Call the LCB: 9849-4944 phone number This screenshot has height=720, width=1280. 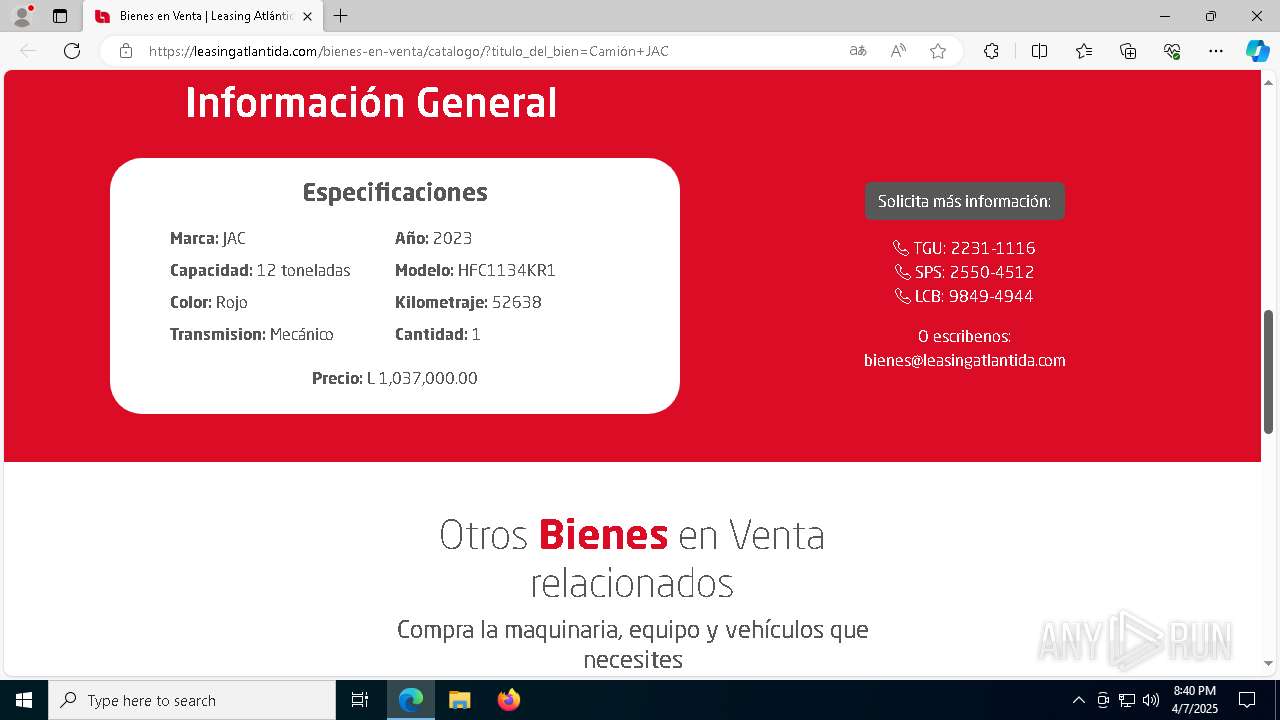[x=974, y=296]
